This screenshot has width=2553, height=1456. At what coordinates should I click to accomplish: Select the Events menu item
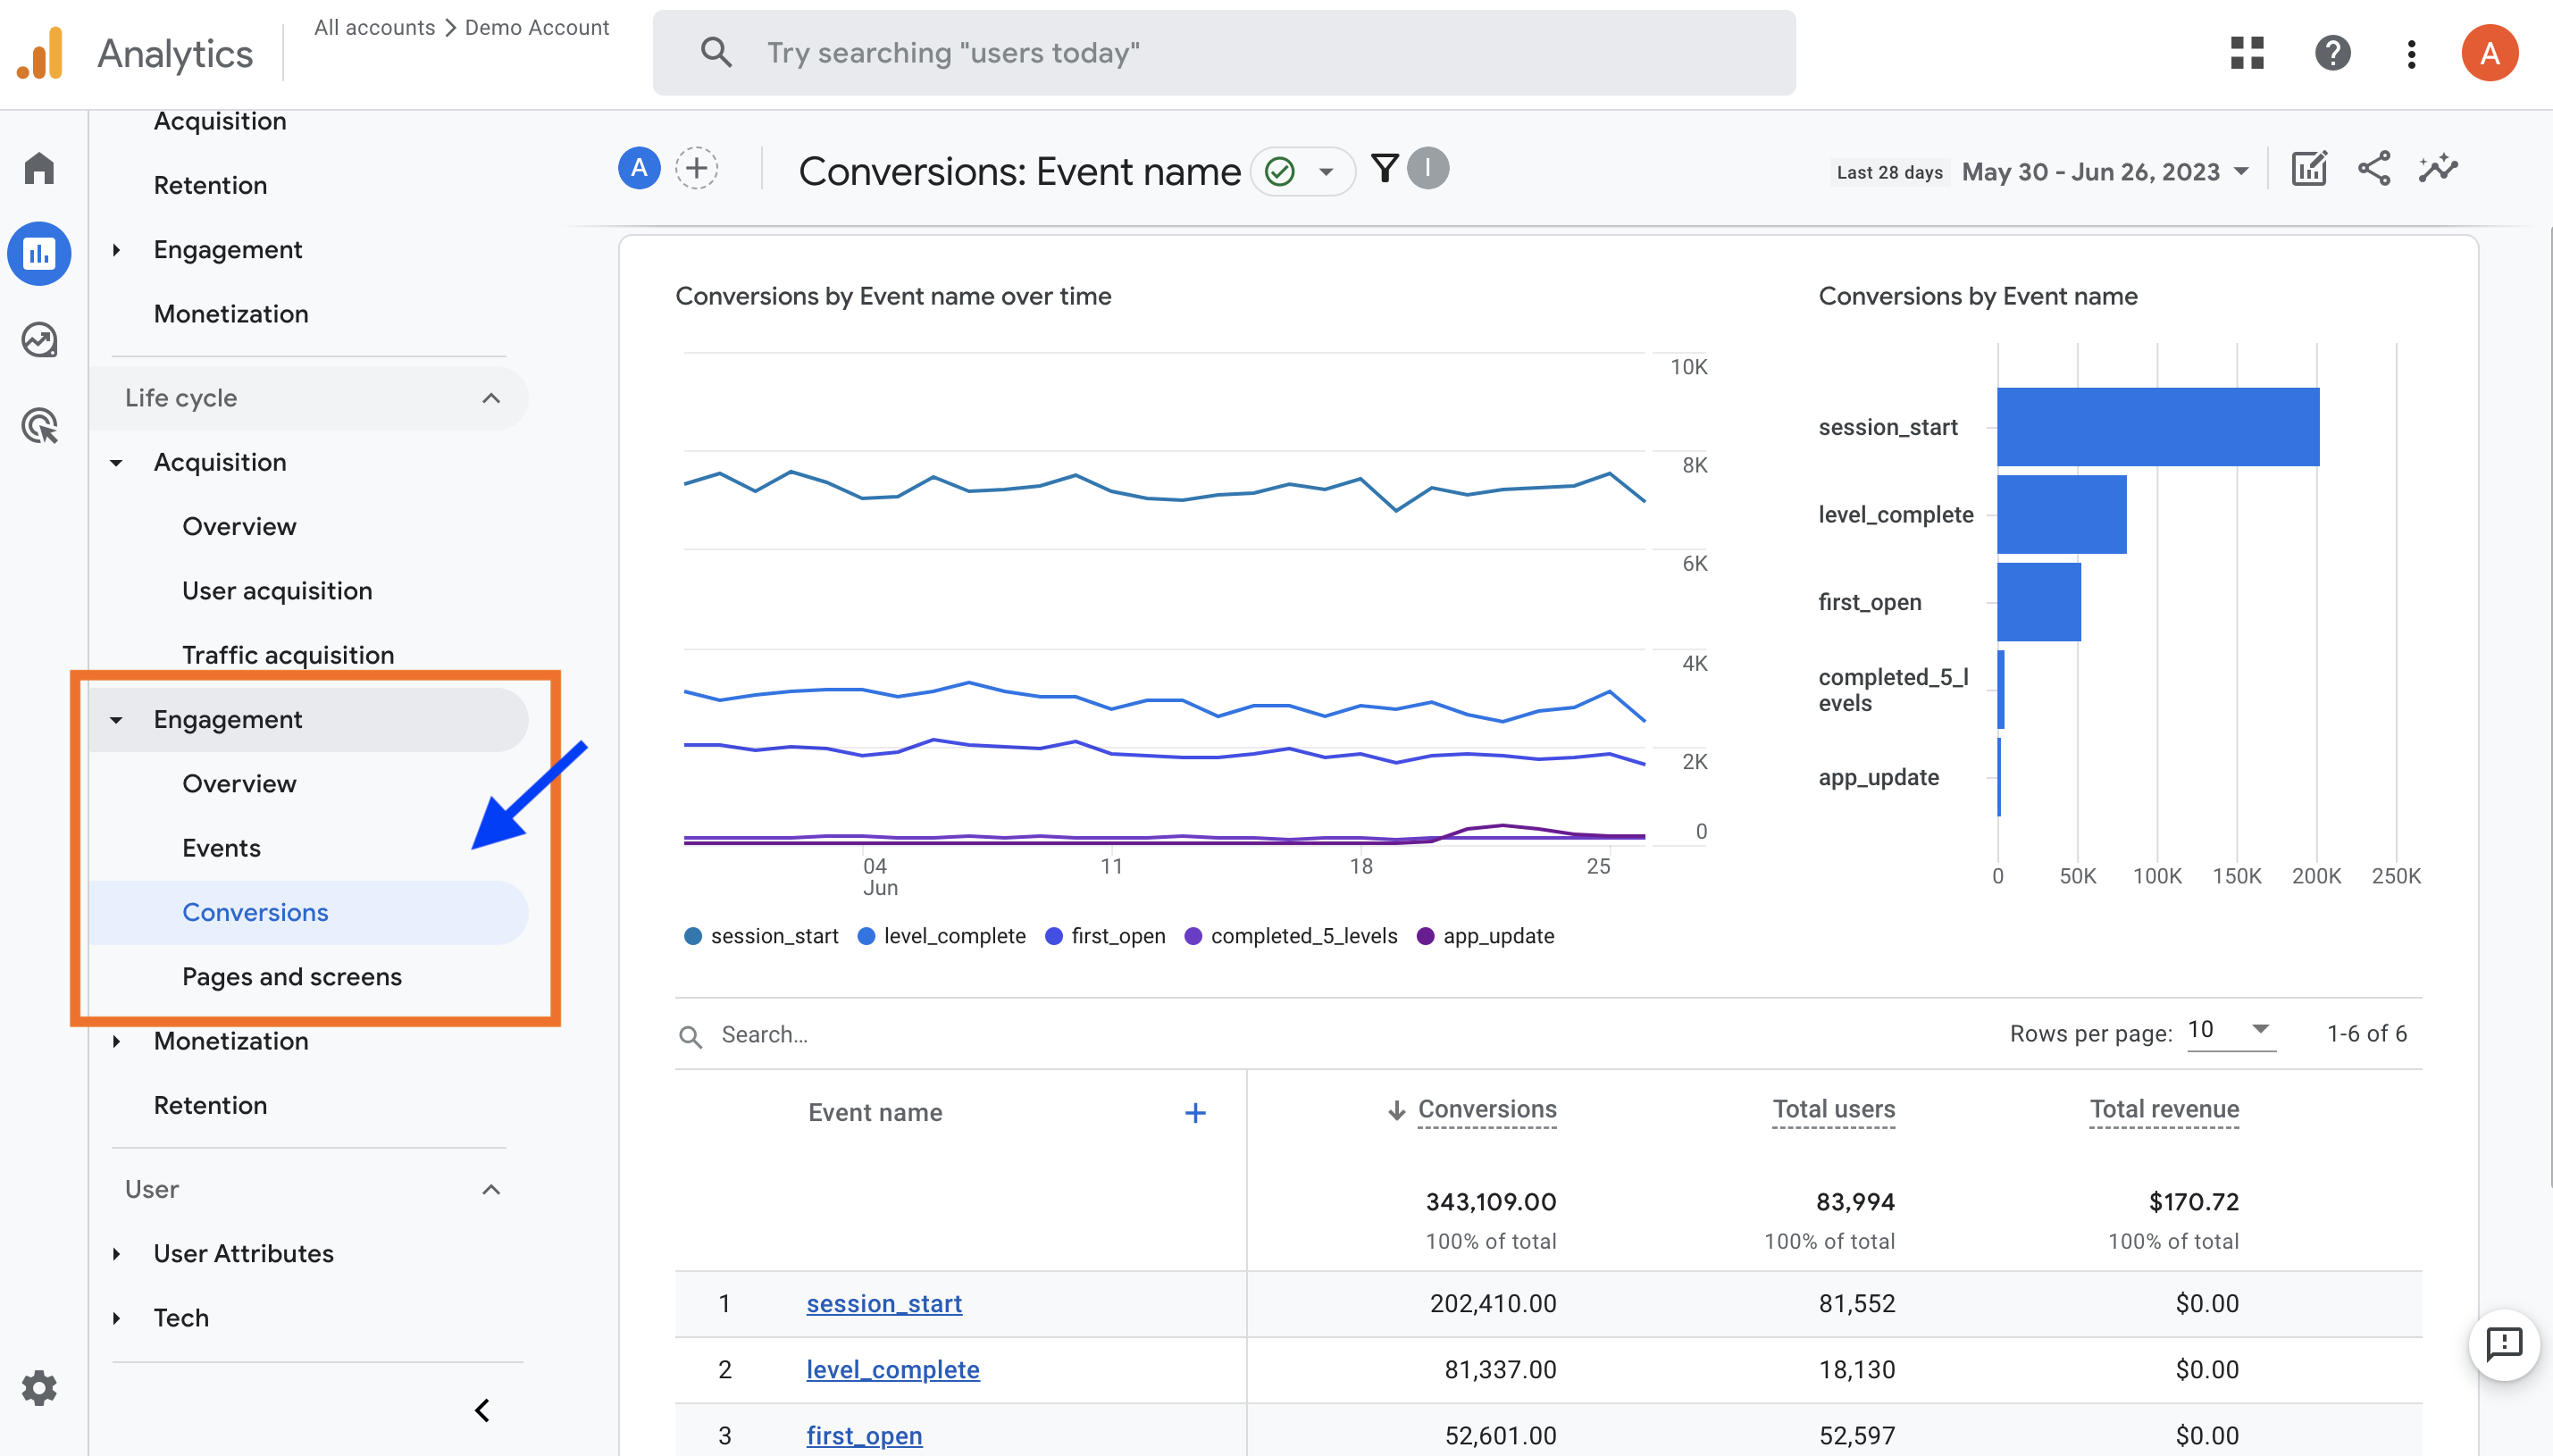(221, 846)
